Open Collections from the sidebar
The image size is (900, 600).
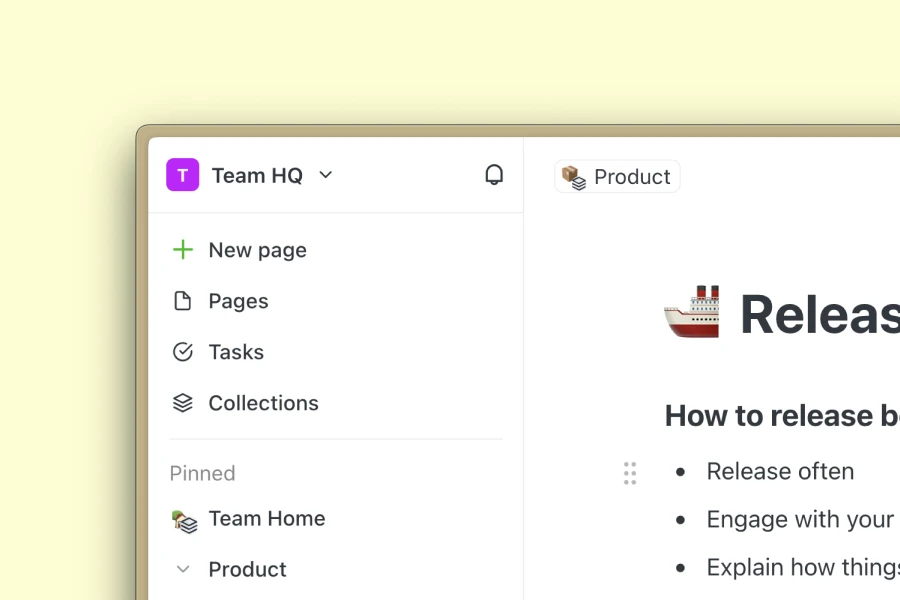tap(263, 403)
